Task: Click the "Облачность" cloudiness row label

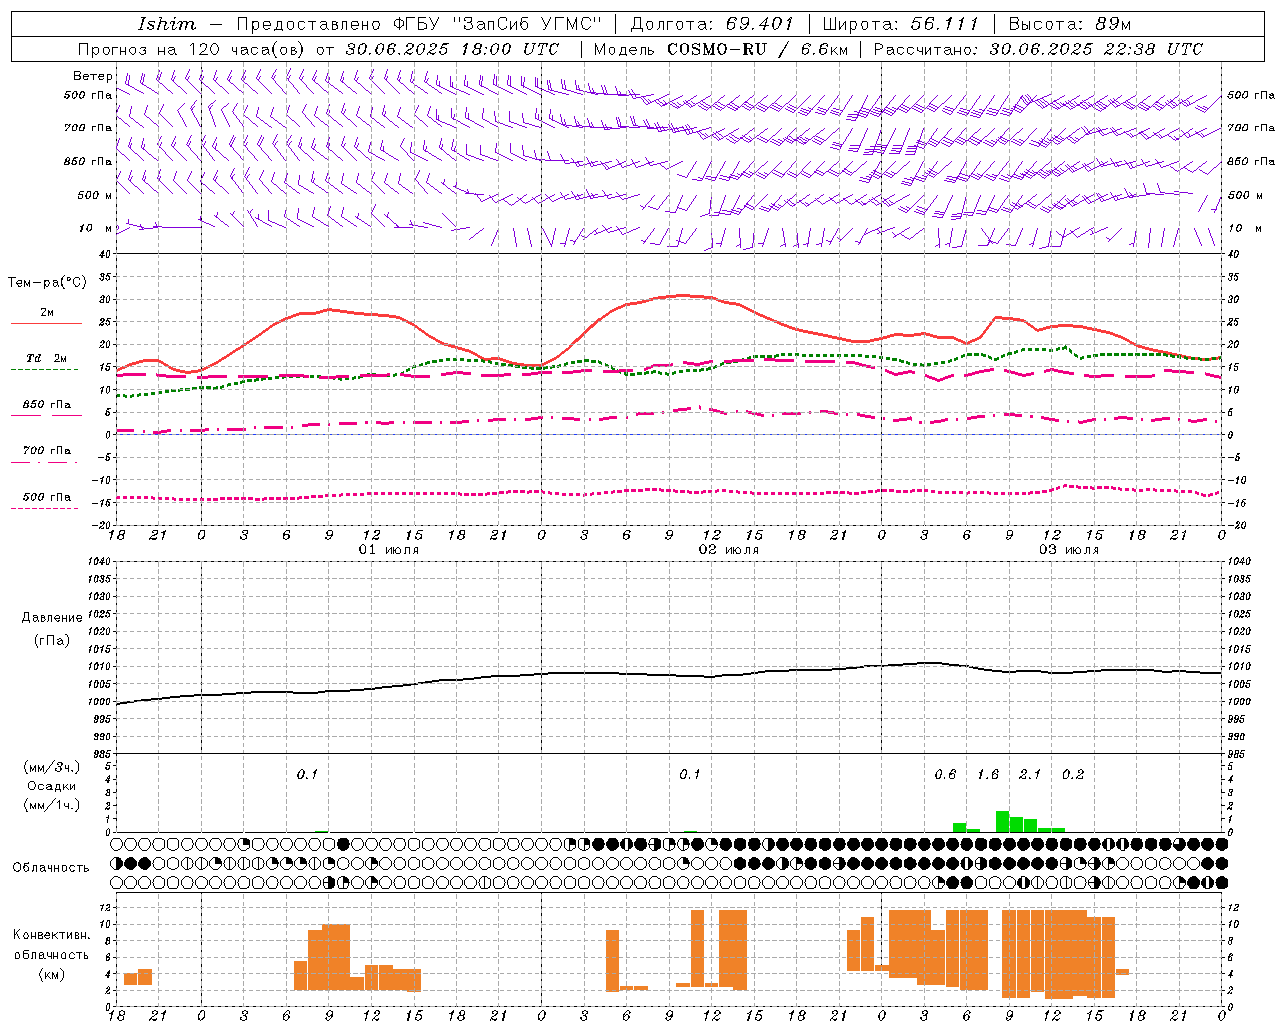Action: coord(51,867)
